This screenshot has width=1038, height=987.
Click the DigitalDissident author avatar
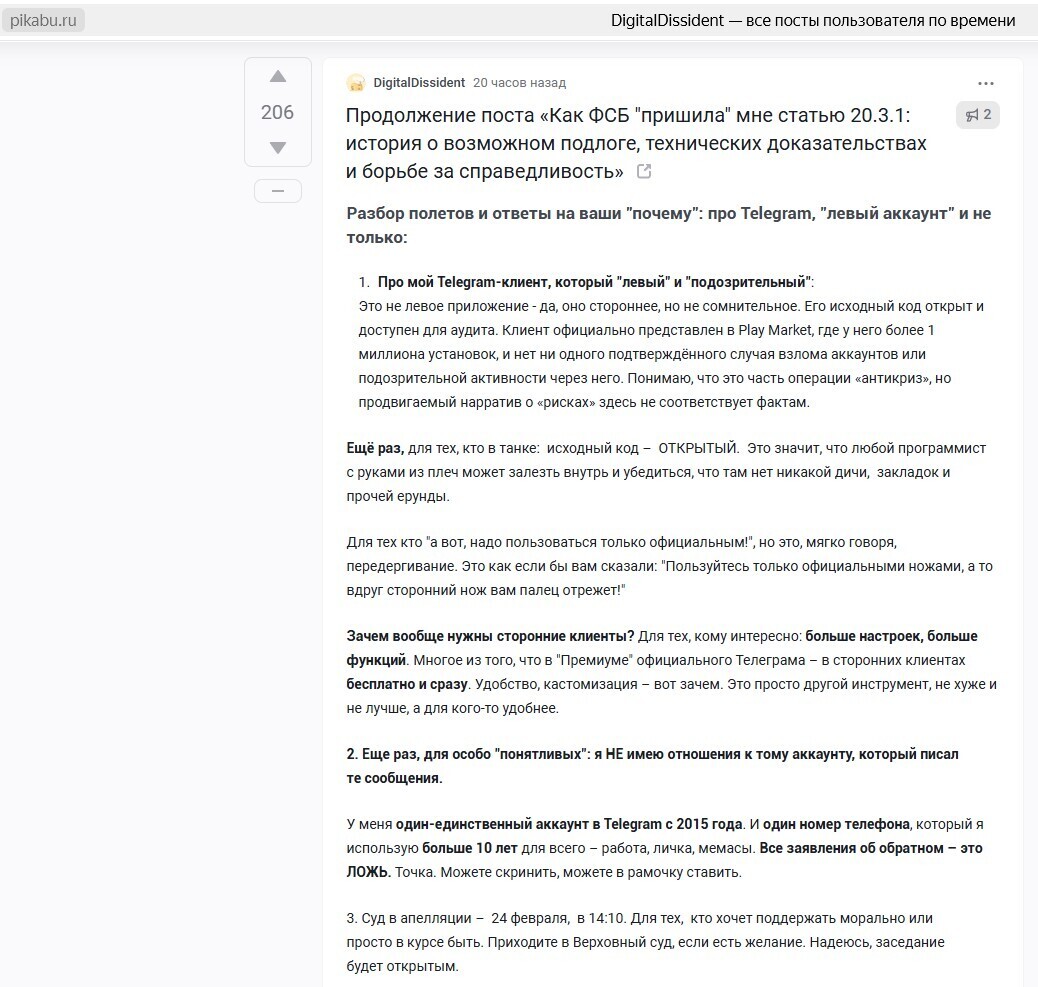[x=355, y=83]
